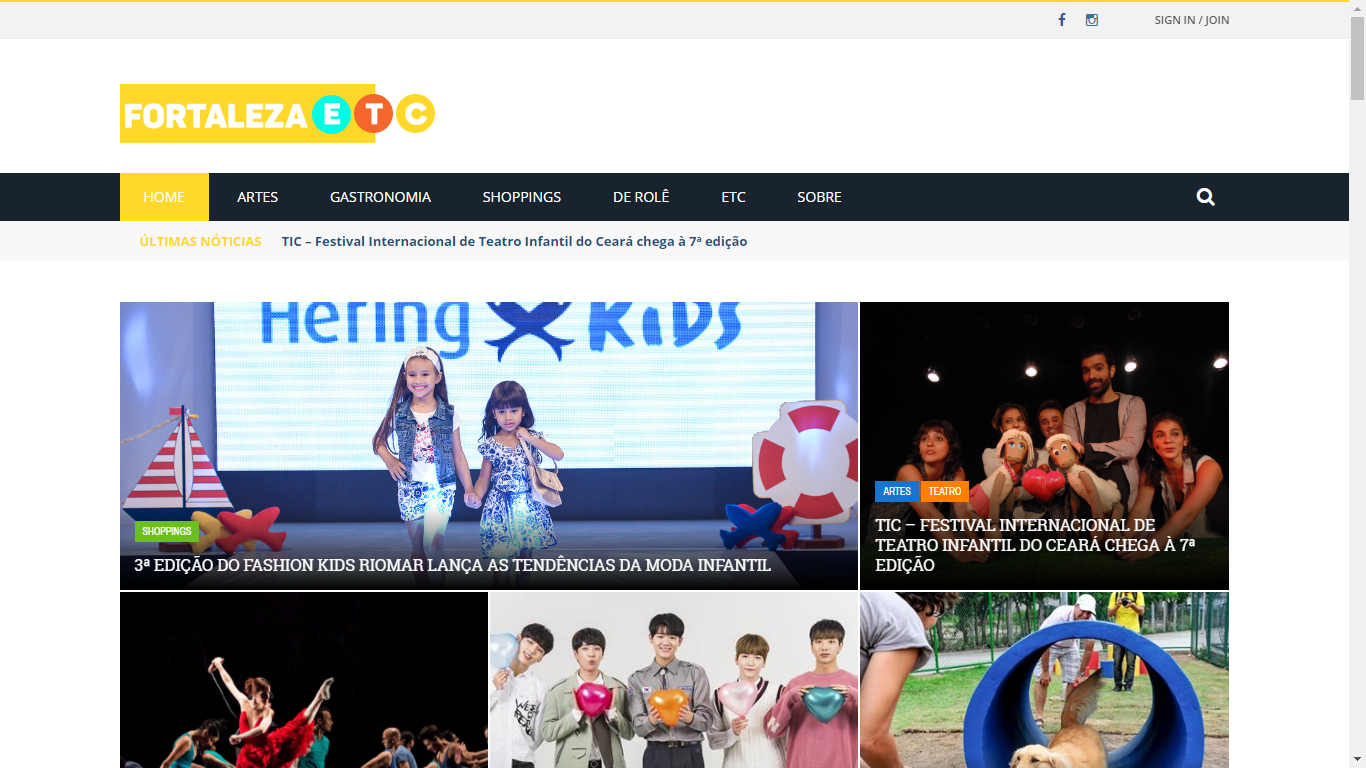Open the Facebook page icon
Image resolution: width=1366 pixels, height=768 pixels.
(x=1062, y=20)
